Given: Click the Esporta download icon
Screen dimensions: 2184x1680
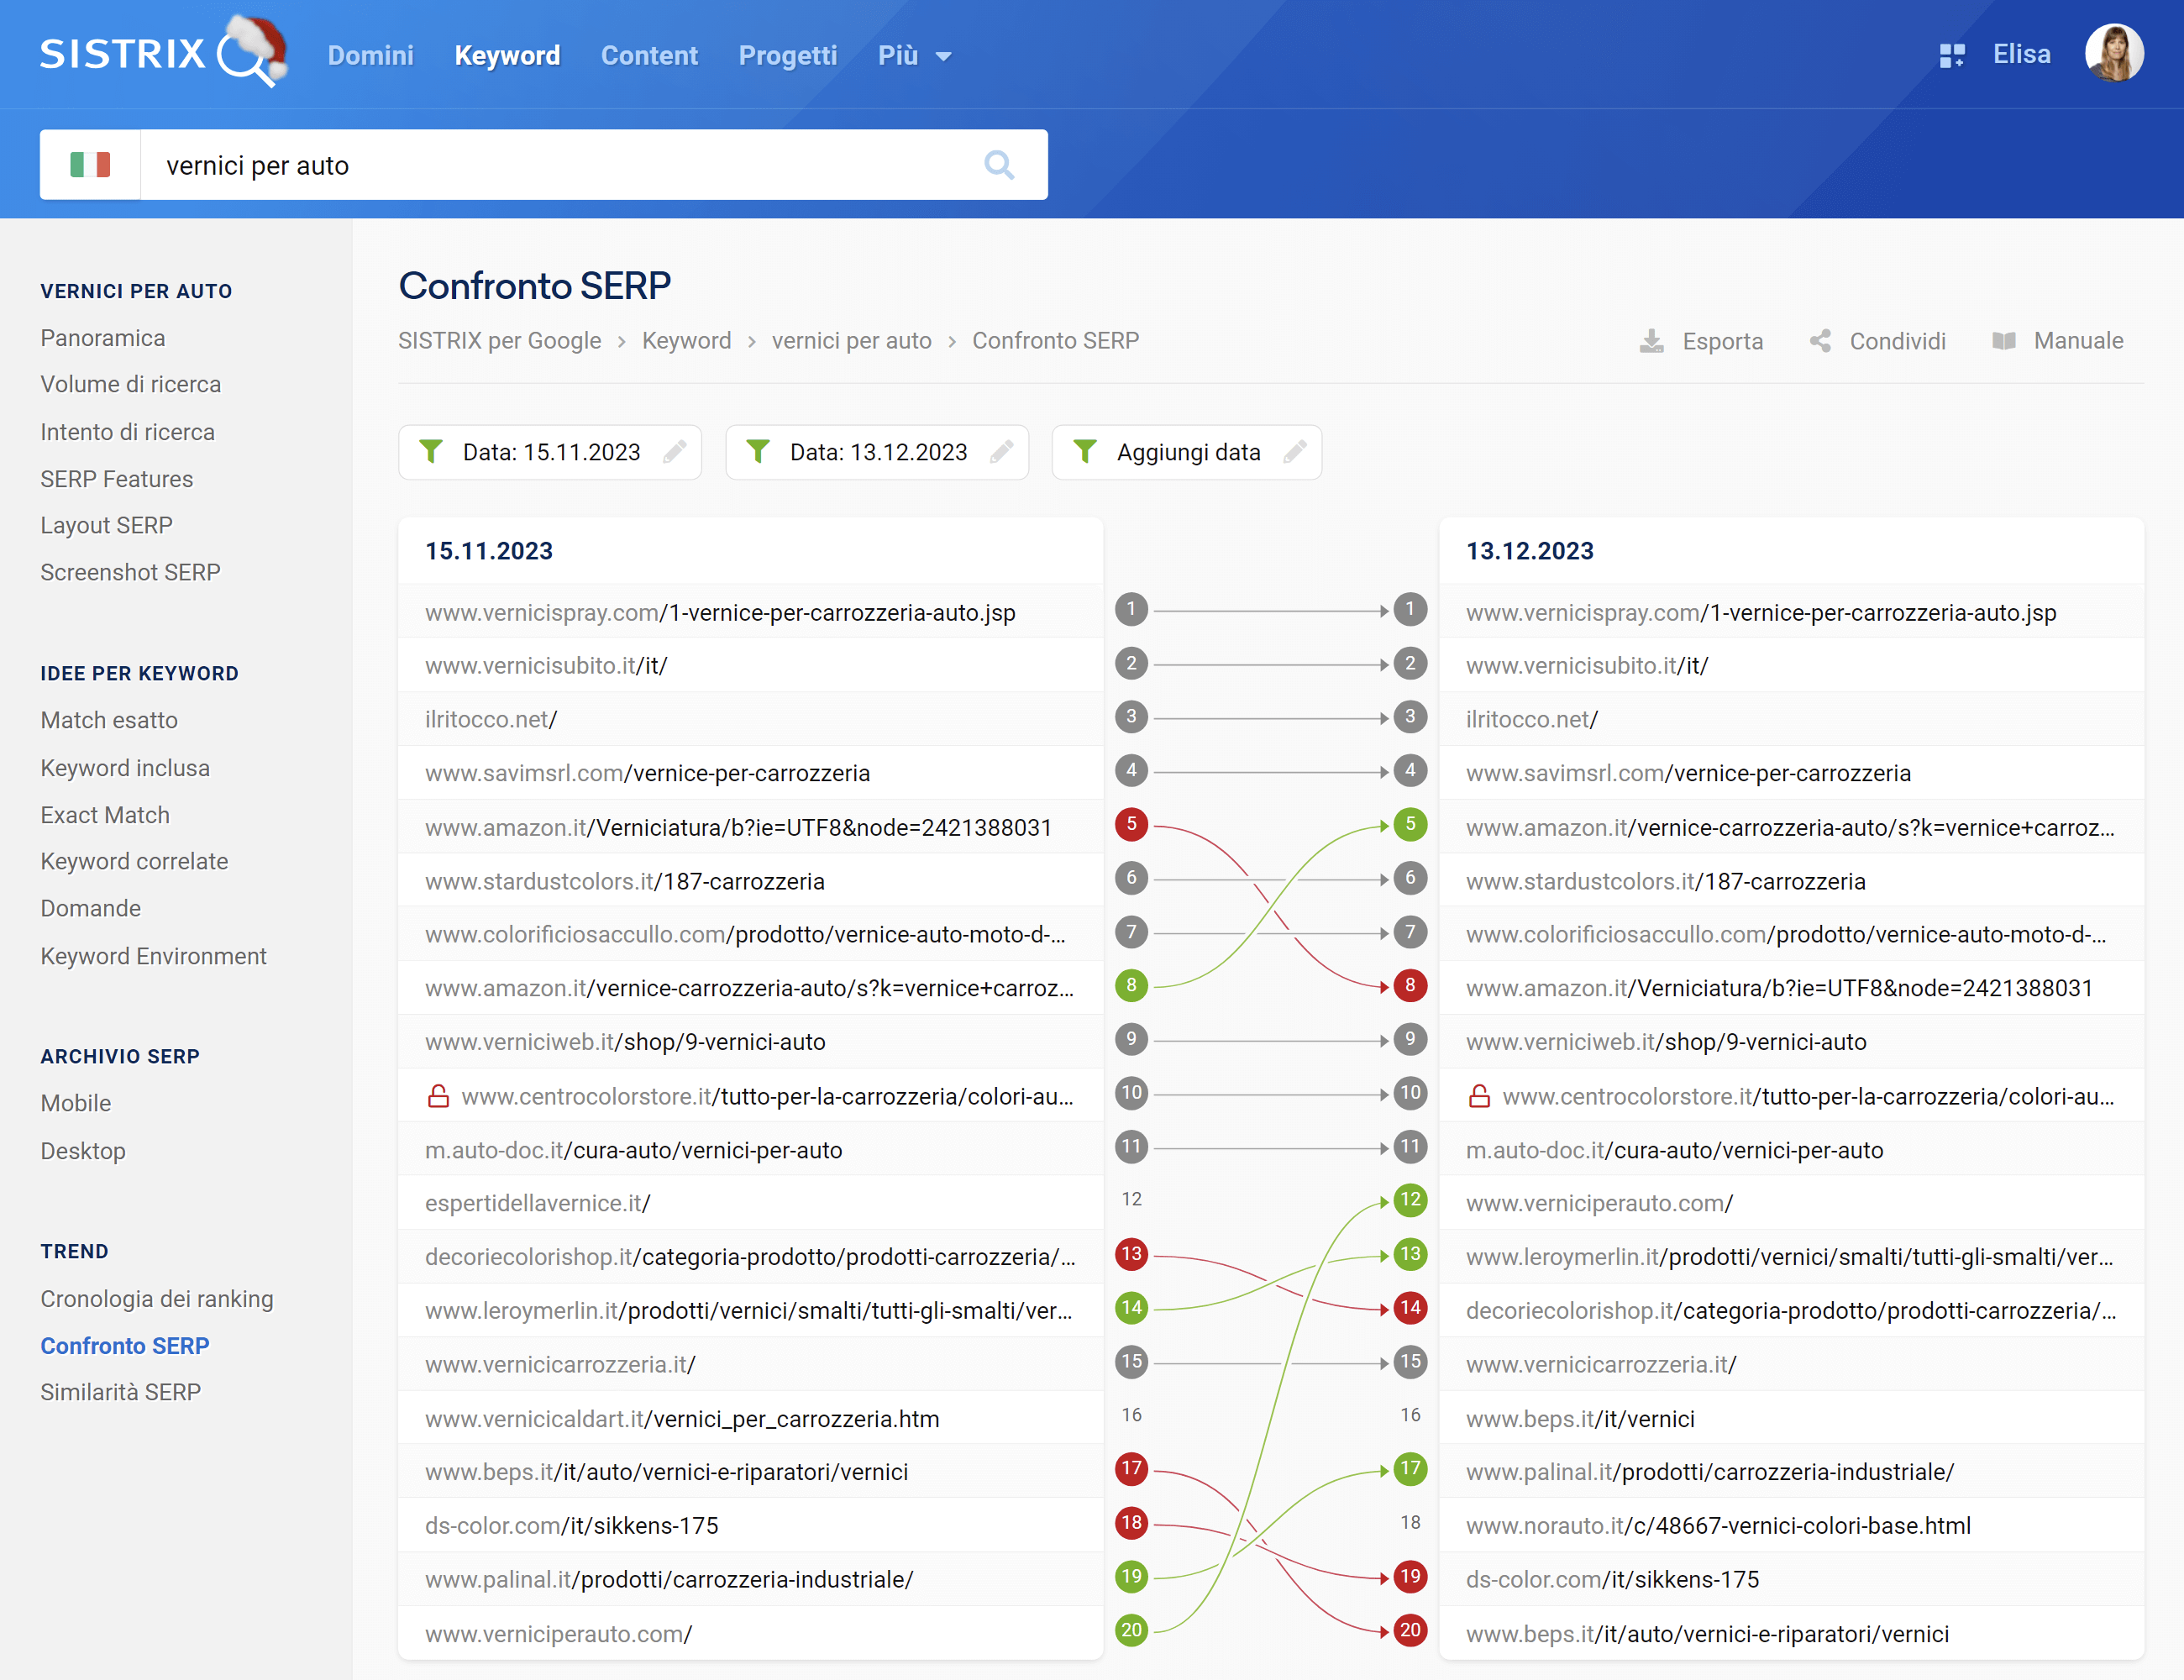Looking at the screenshot, I should pos(1652,341).
